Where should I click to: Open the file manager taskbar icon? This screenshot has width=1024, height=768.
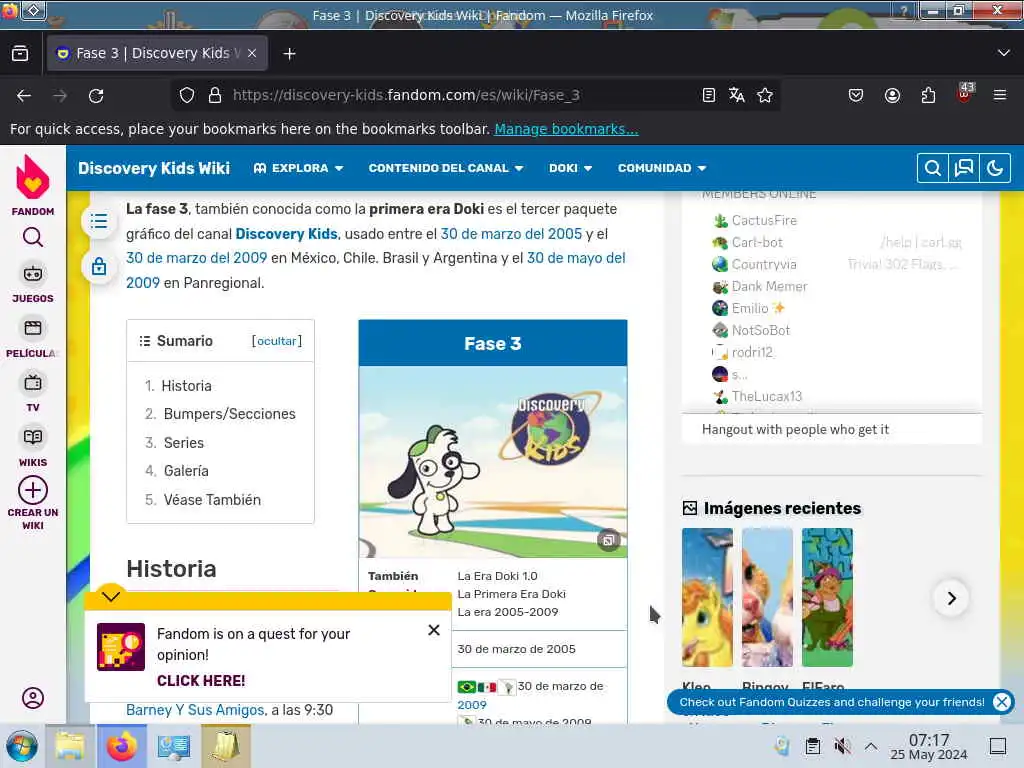tap(70, 746)
